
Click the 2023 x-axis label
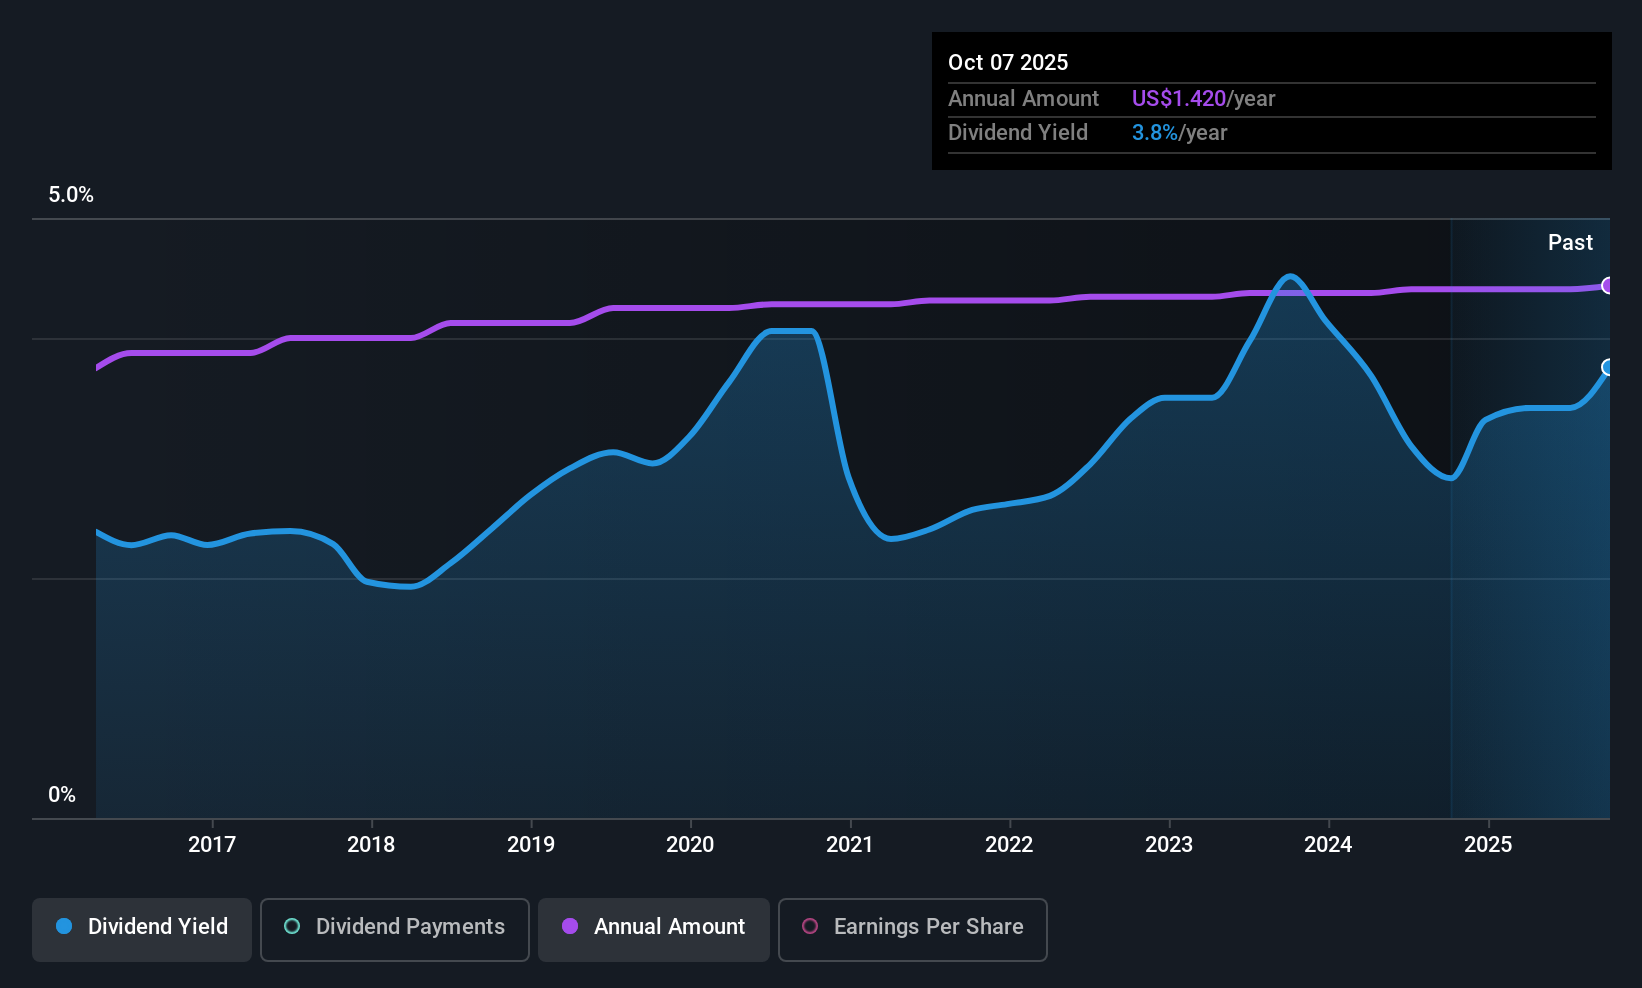(x=1169, y=844)
